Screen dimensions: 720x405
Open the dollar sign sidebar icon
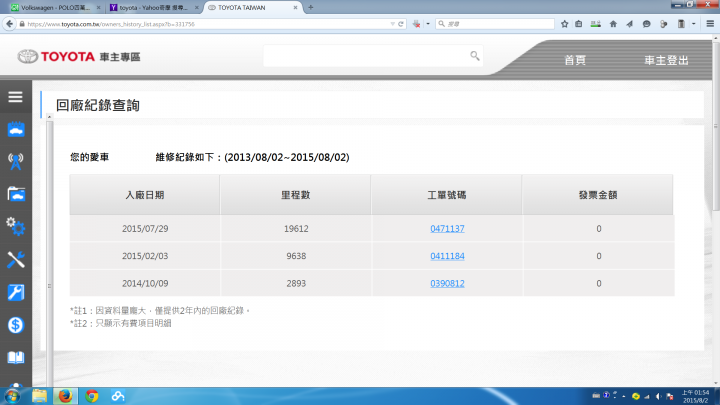[16, 325]
